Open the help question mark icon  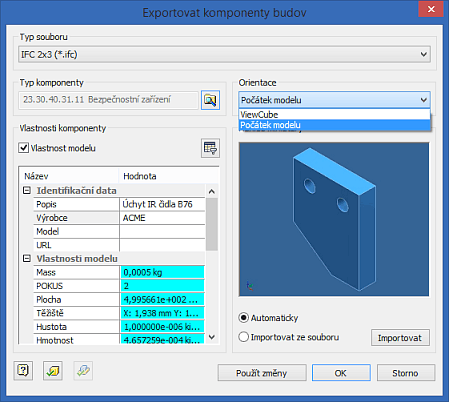23,370
